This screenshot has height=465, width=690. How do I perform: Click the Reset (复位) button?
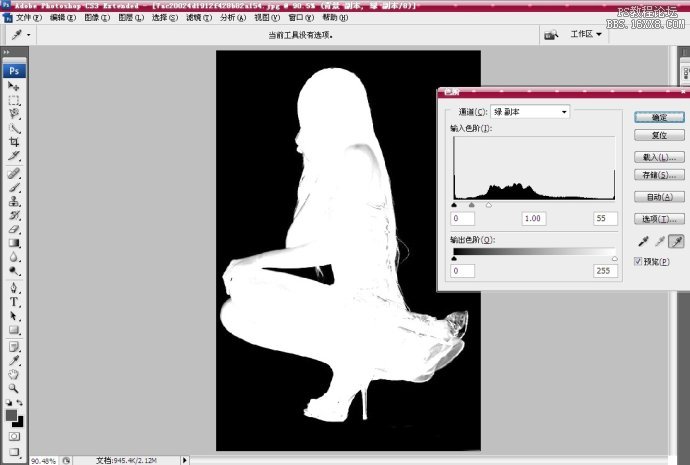click(x=659, y=135)
